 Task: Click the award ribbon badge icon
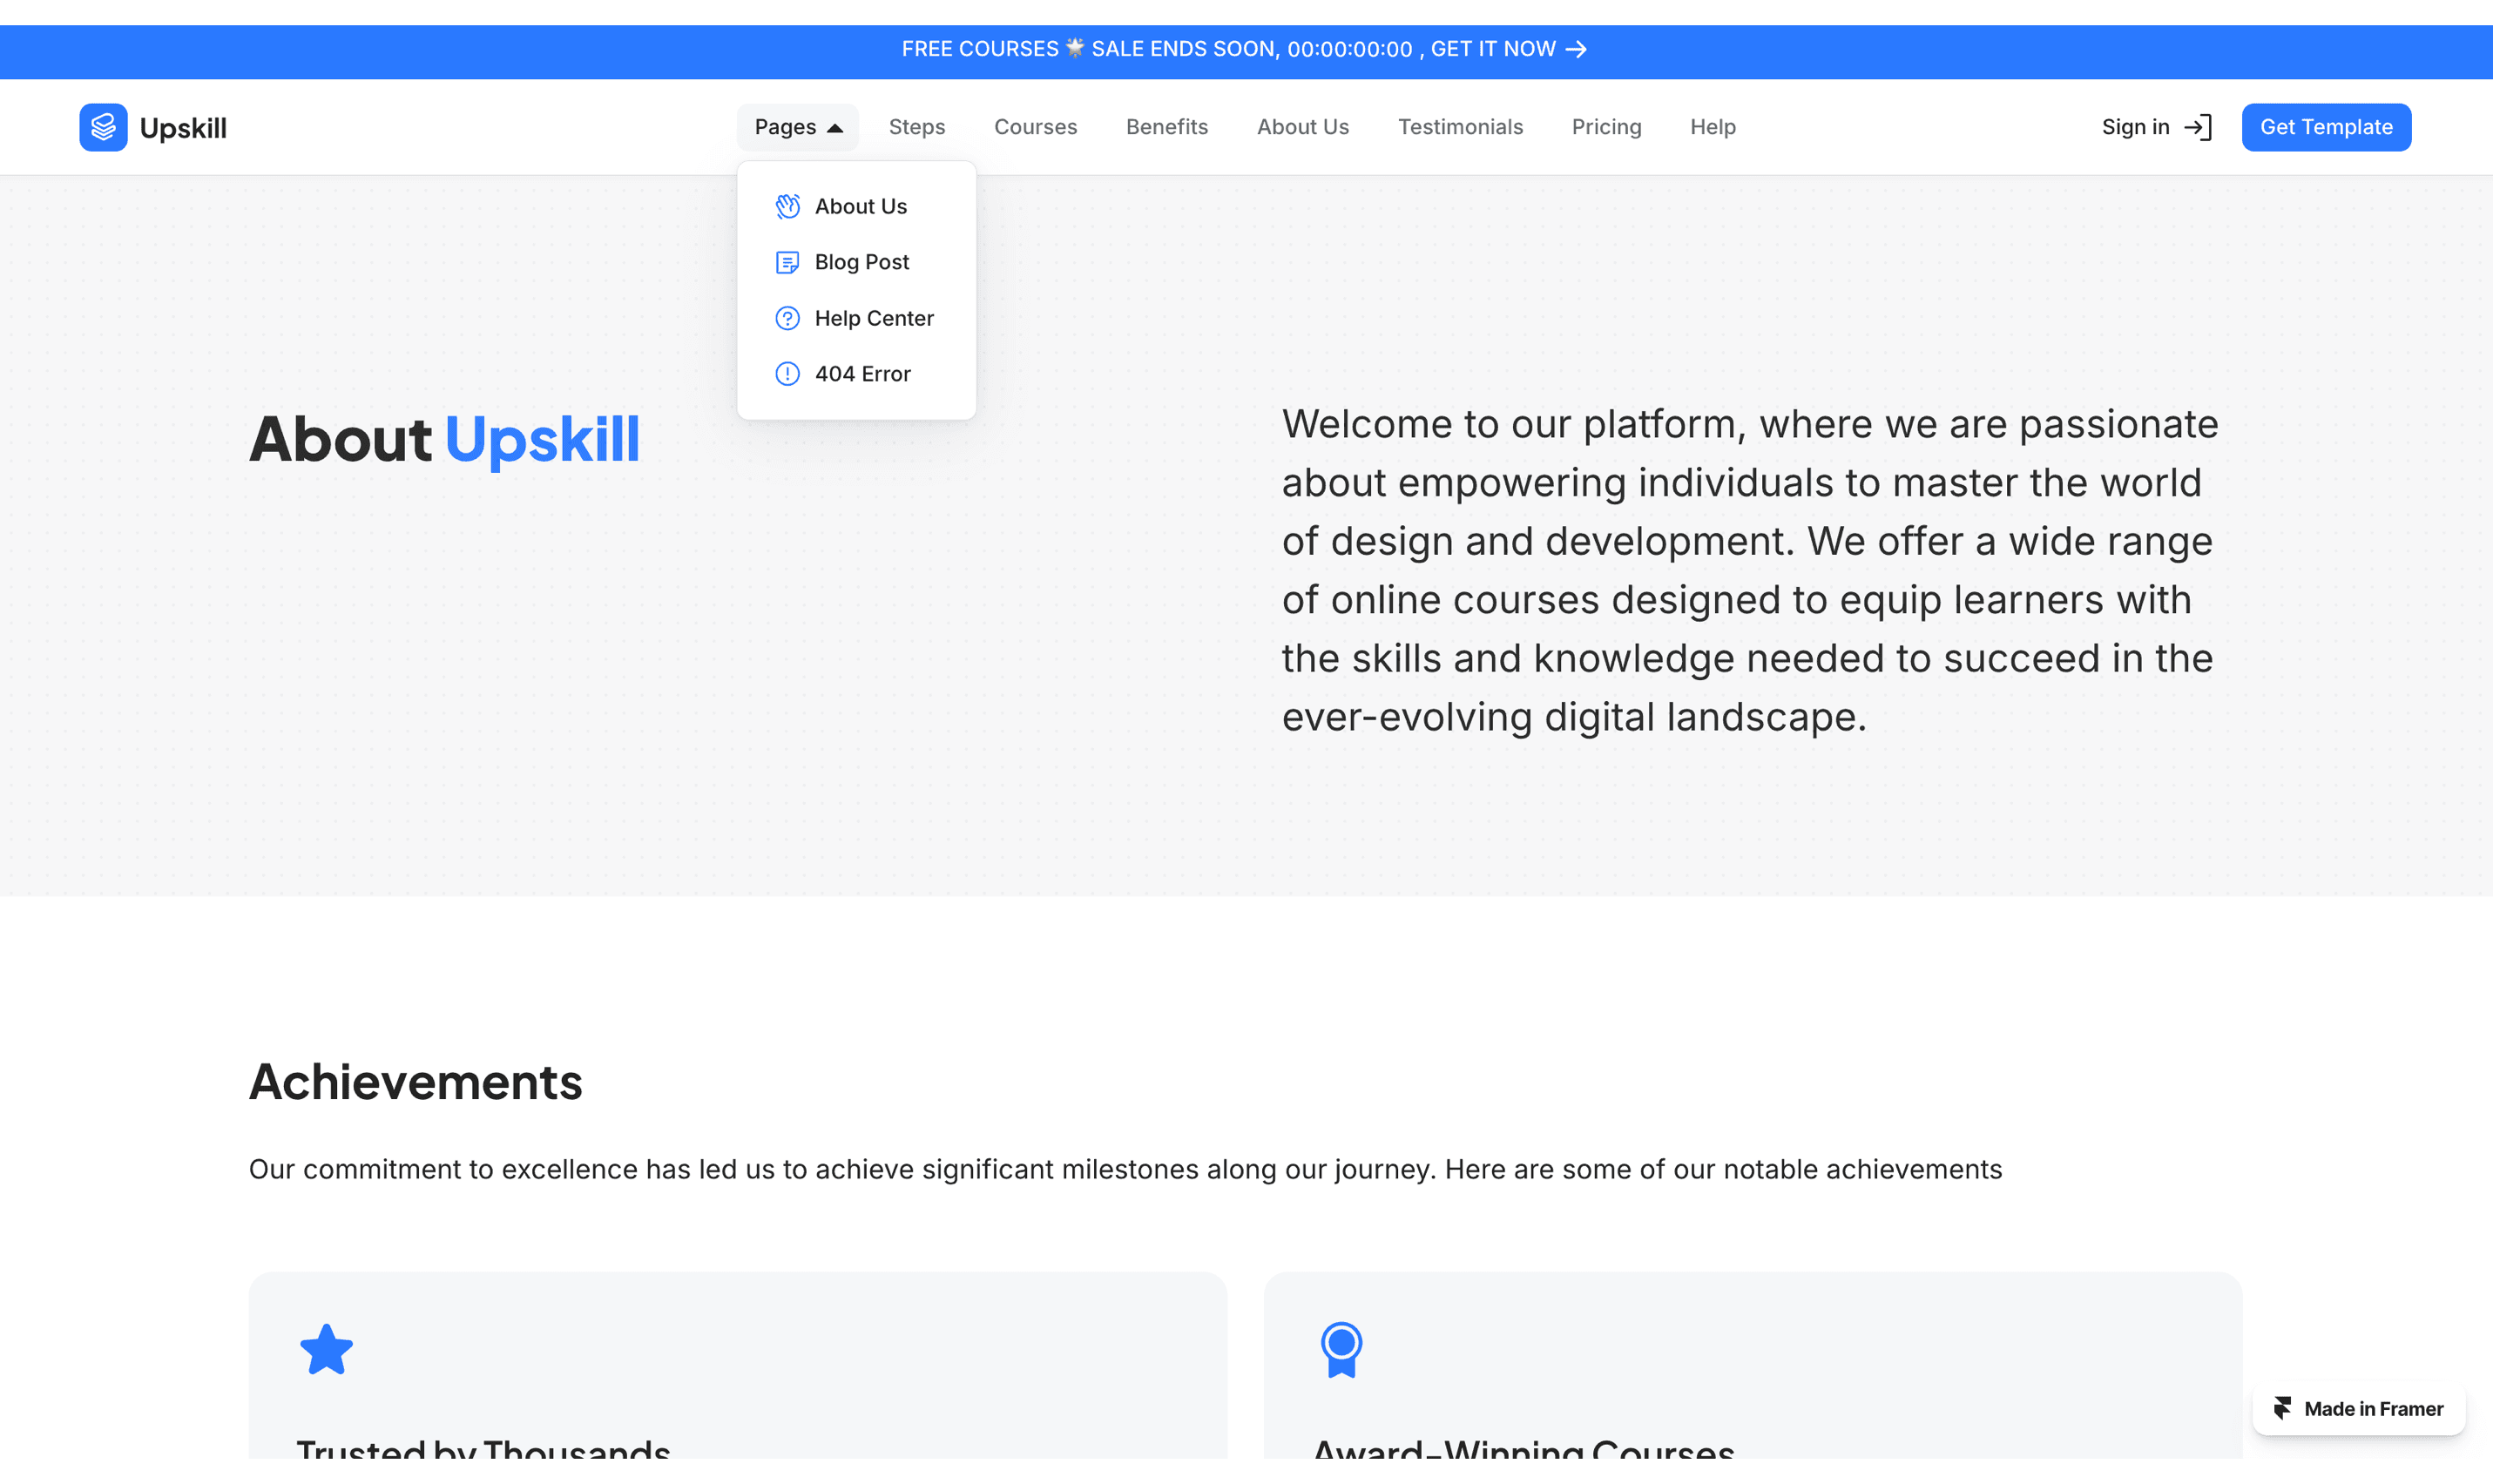[1341, 1349]
